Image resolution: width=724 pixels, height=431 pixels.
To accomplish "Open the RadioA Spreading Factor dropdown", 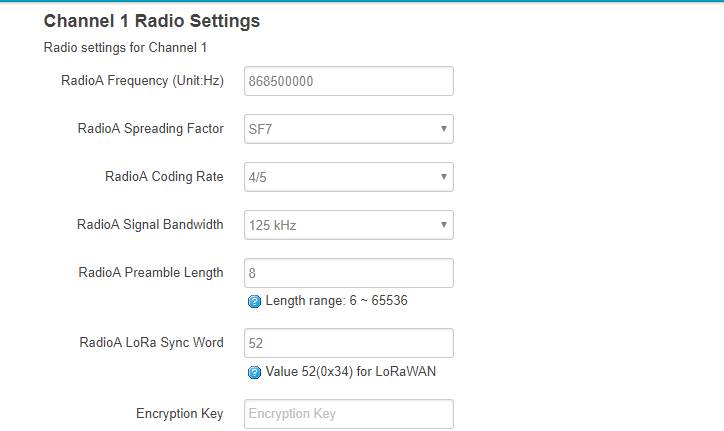I will coord(349,129).
